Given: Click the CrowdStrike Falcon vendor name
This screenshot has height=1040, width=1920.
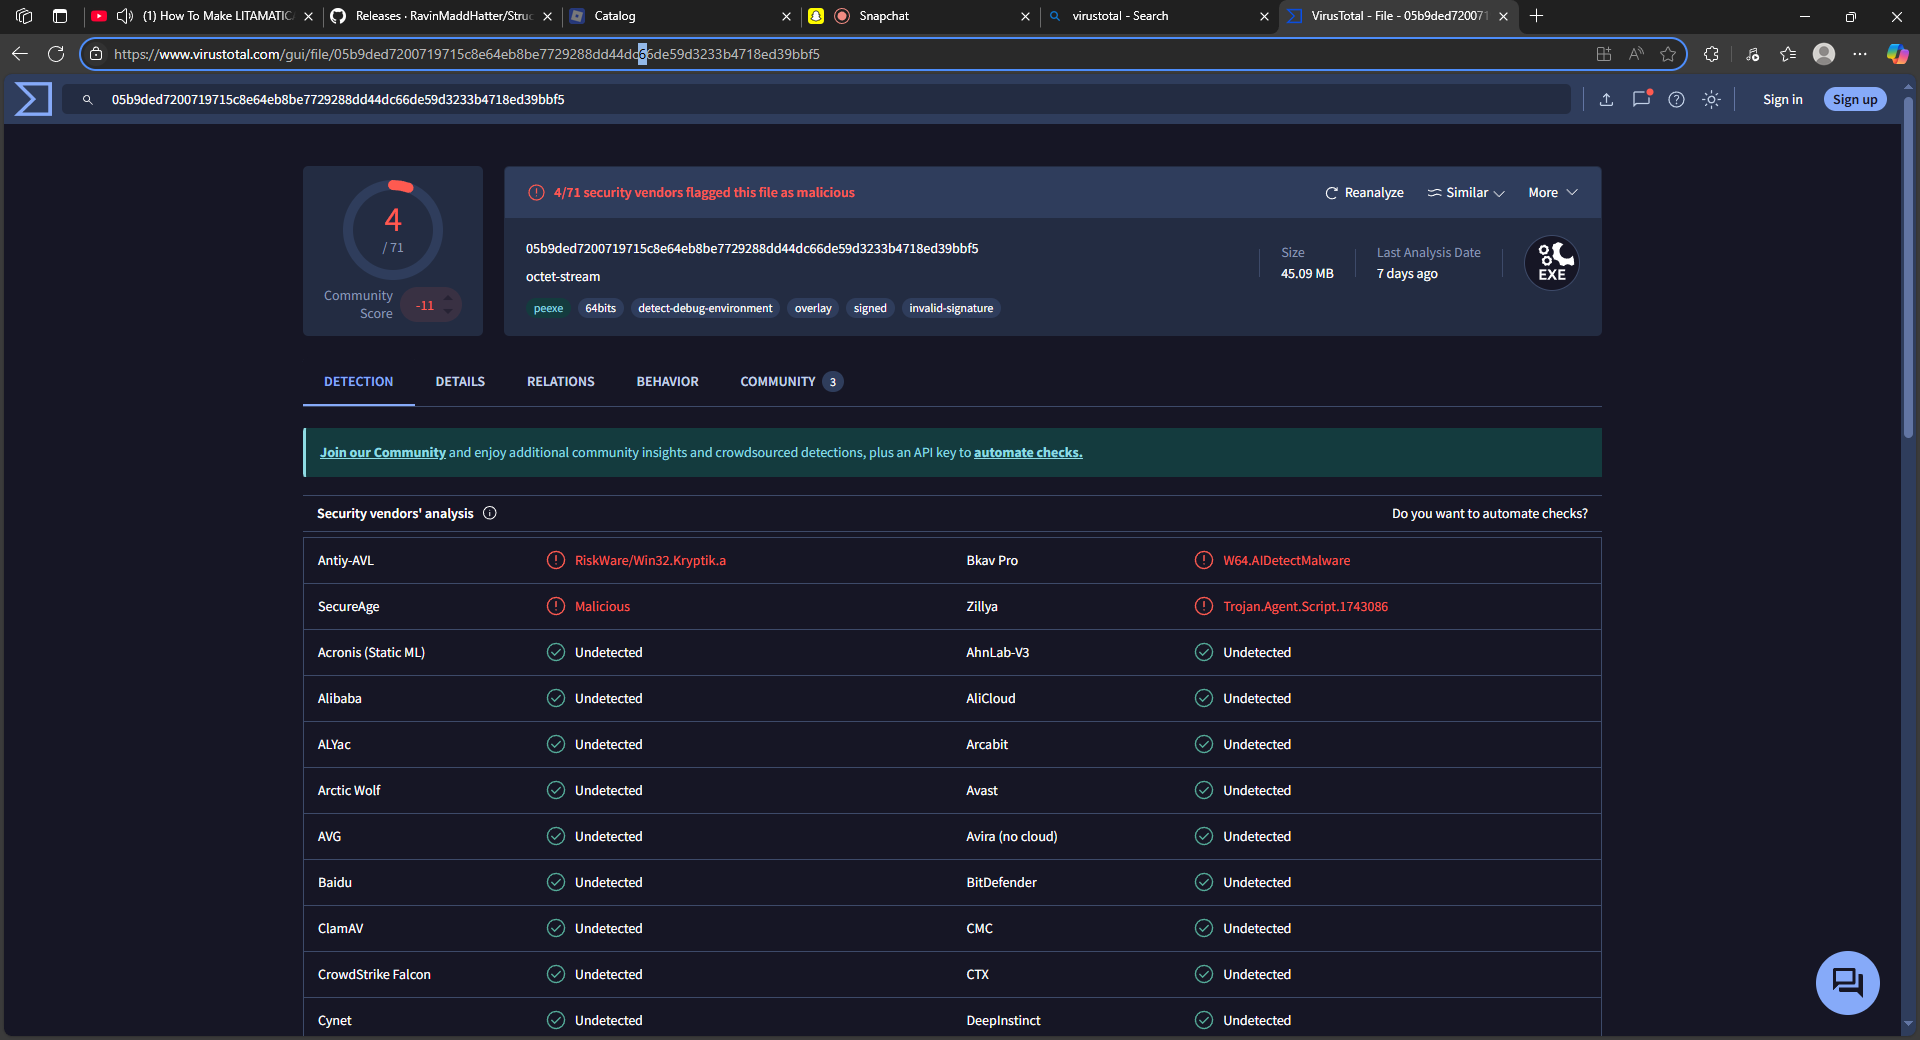Looking at the screenshot, I should click(x=374, y=974).
